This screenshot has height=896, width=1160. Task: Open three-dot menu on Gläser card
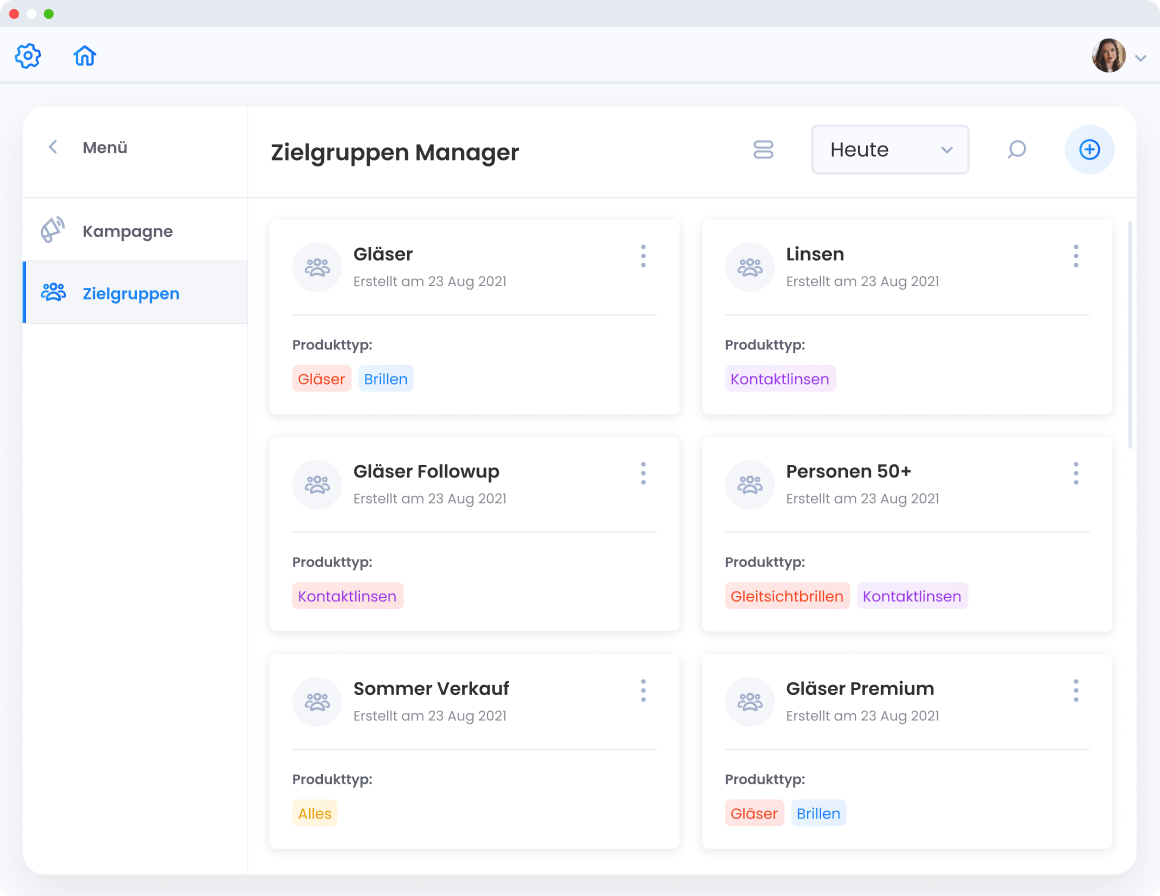pyautogui.click(x=643, y=256)
